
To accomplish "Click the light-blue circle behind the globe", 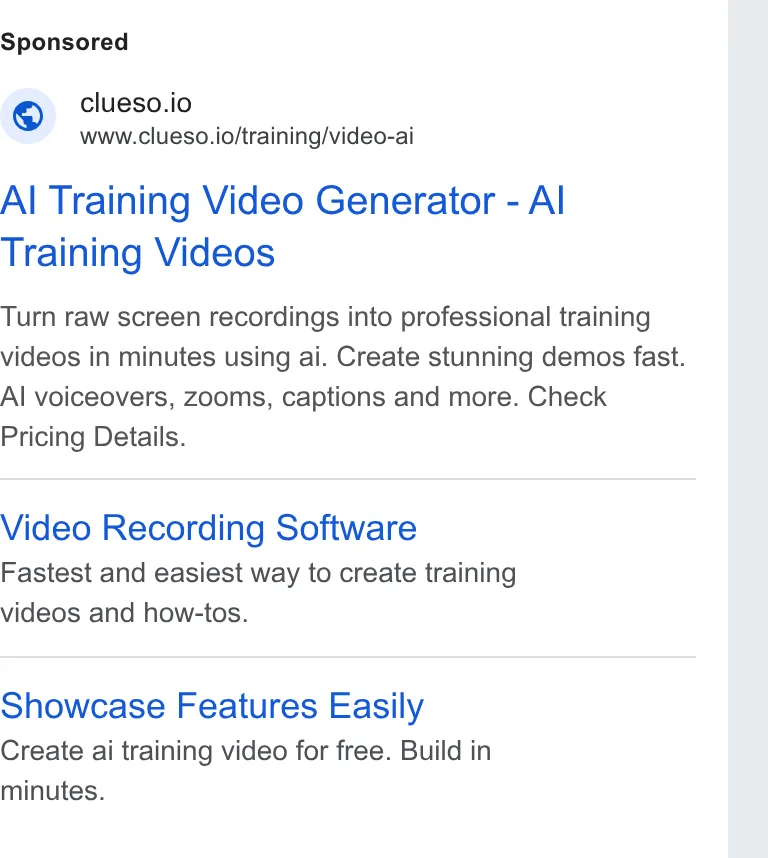I will tap(28, 116).
